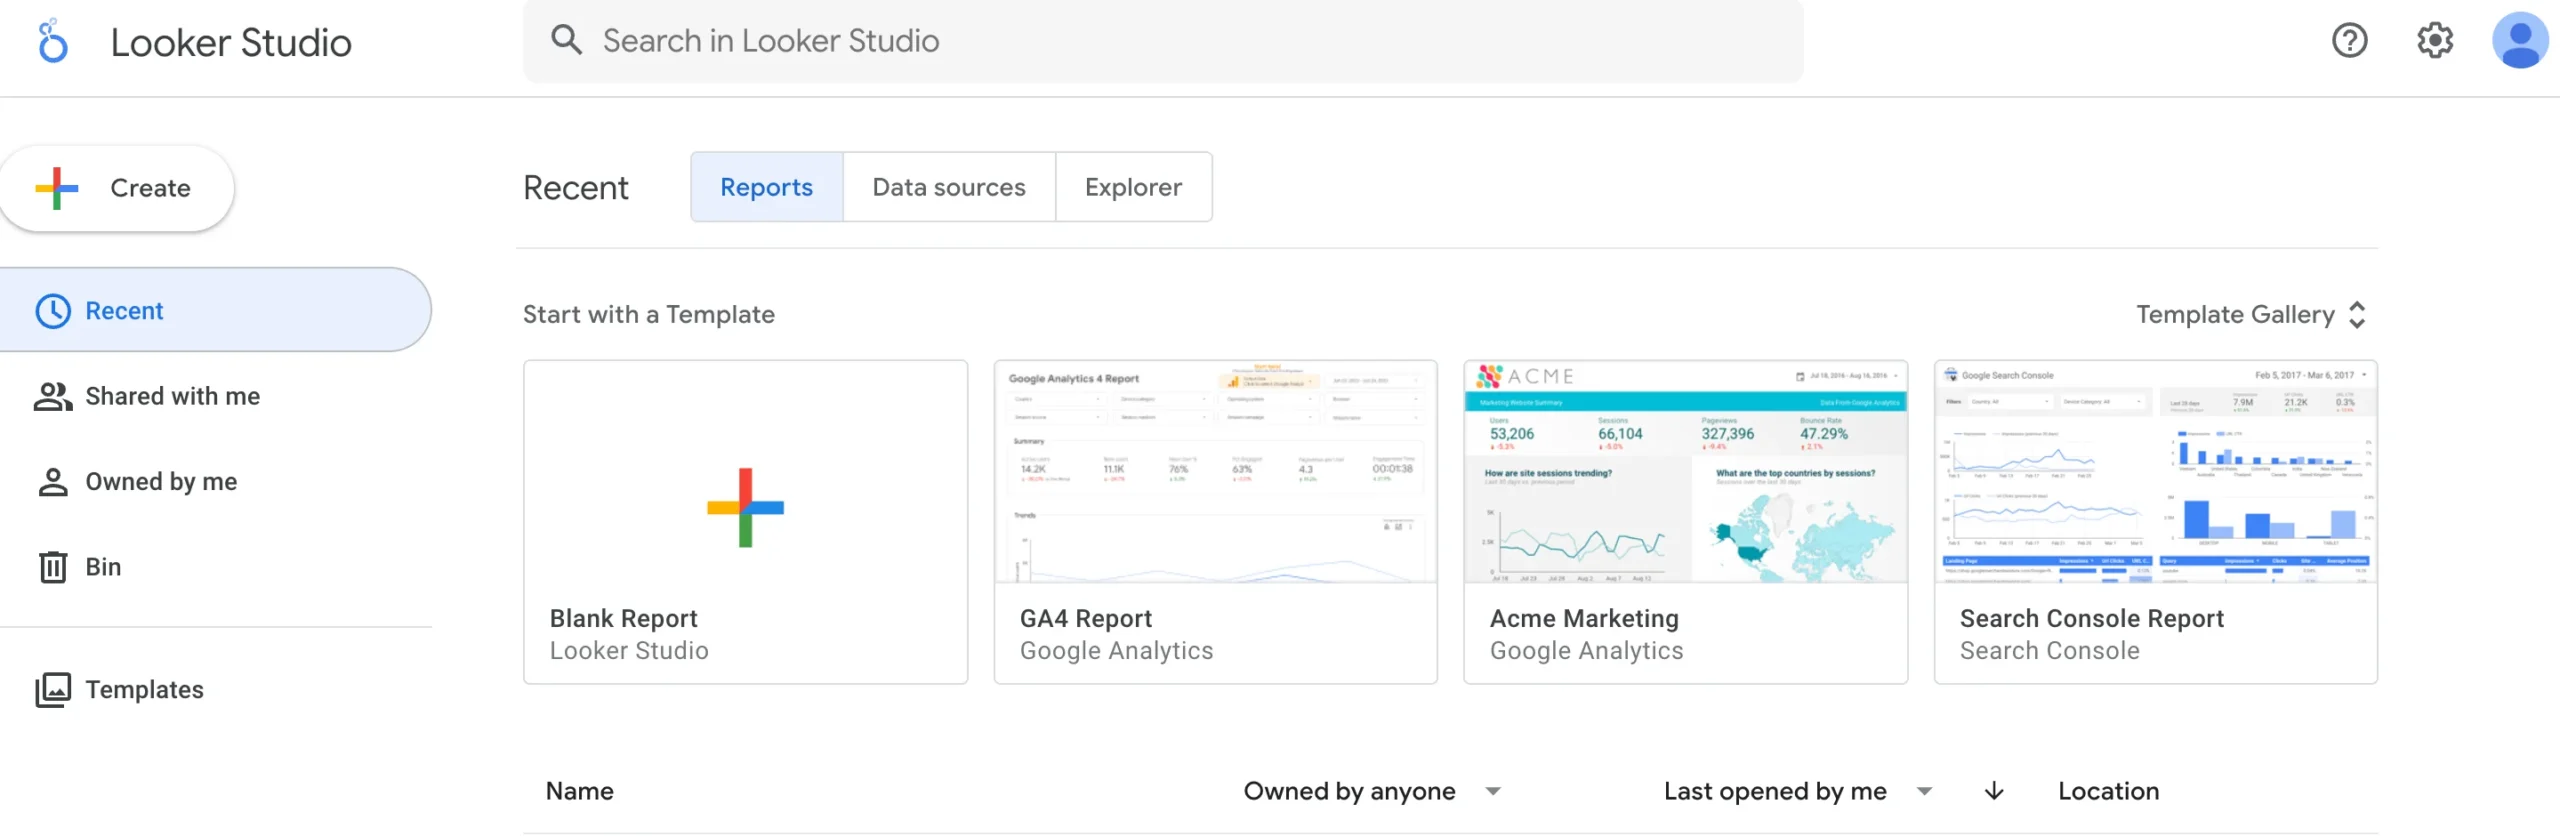Select Recent in the sidebar
The width and height of the screenshot is (2560, 836).
click(x=215, y=310)
